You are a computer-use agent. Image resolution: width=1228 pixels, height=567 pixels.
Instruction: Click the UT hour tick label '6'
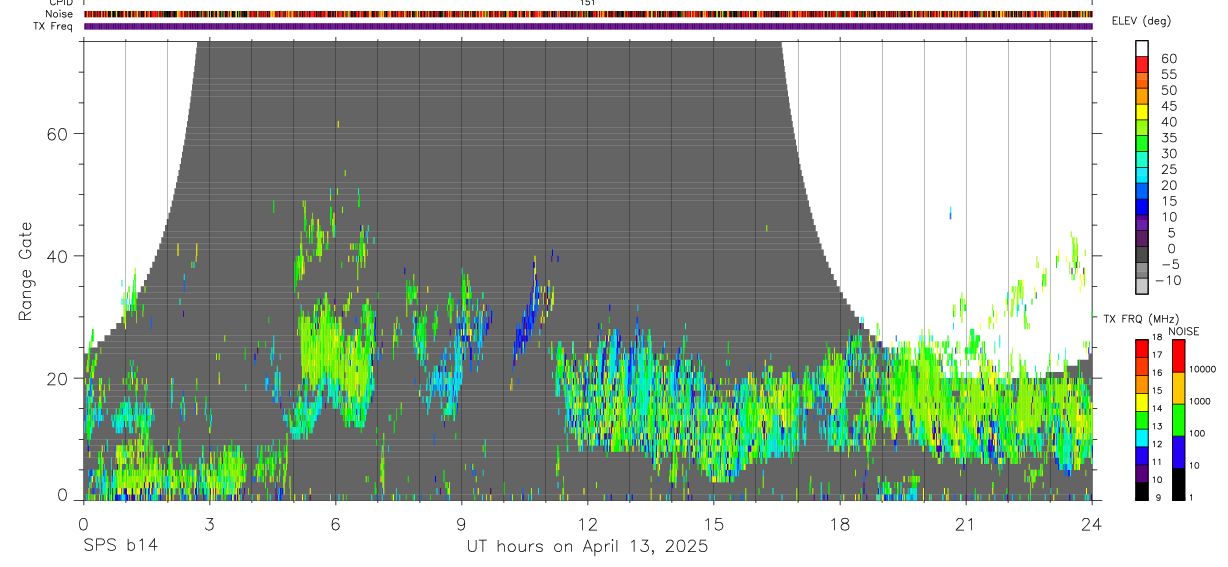tap(335, 524)
